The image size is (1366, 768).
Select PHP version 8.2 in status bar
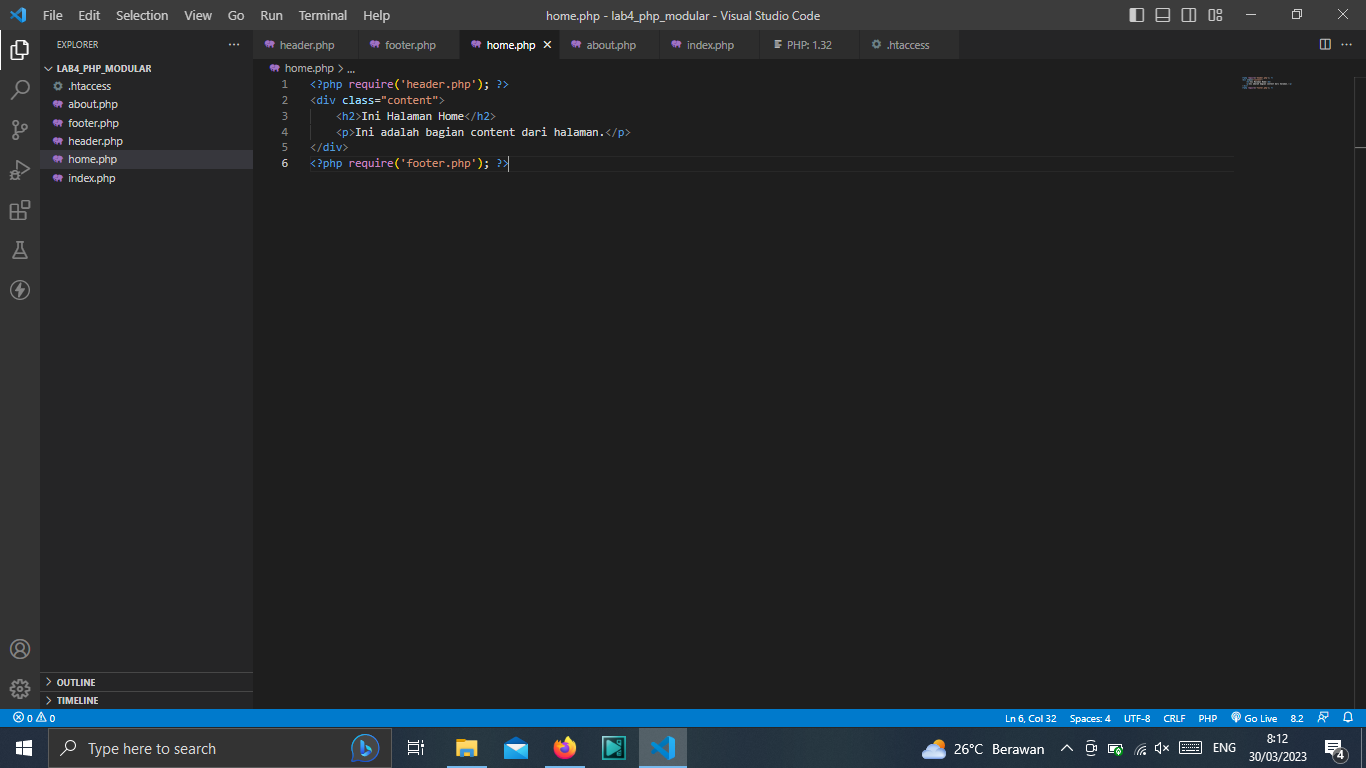click(x=1297, y=718)
